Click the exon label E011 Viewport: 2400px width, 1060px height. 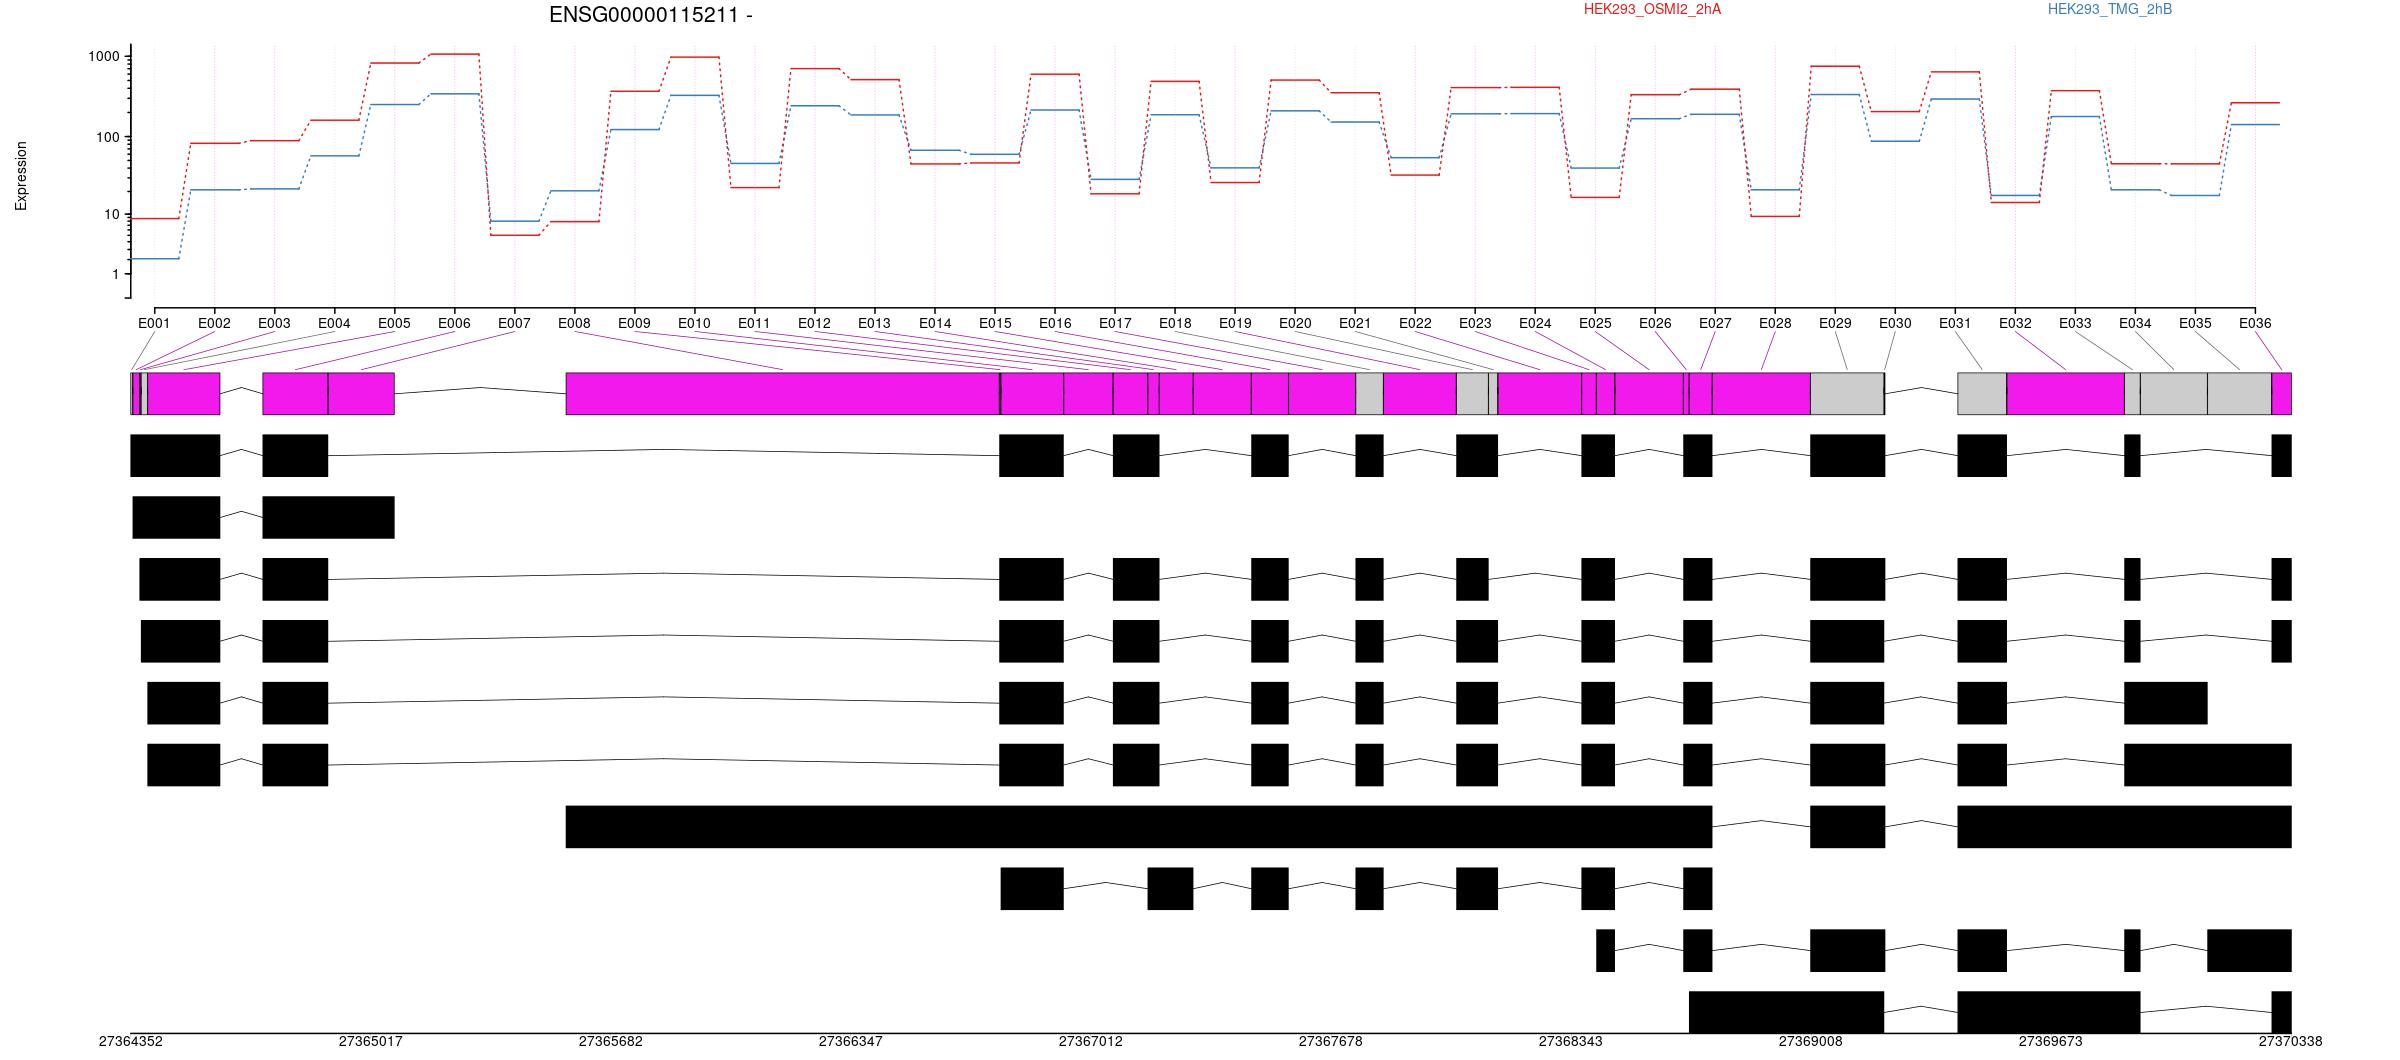[x=754, y=323]
